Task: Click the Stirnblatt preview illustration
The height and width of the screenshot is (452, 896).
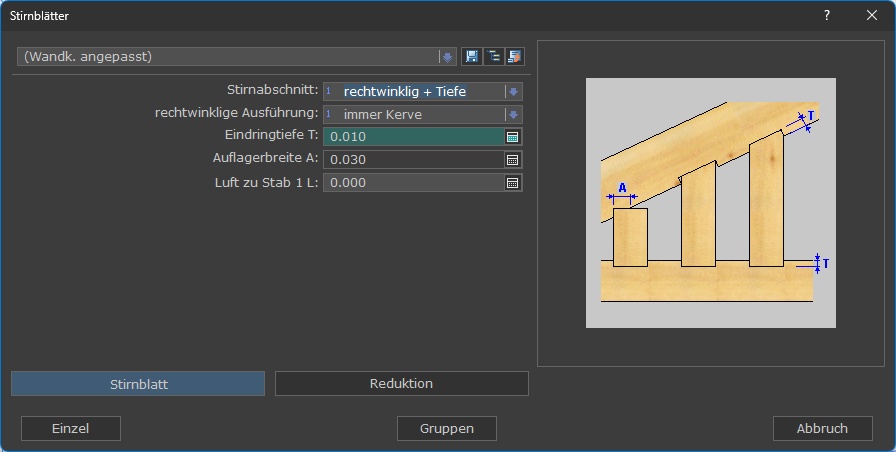Action: pos(710,203)
